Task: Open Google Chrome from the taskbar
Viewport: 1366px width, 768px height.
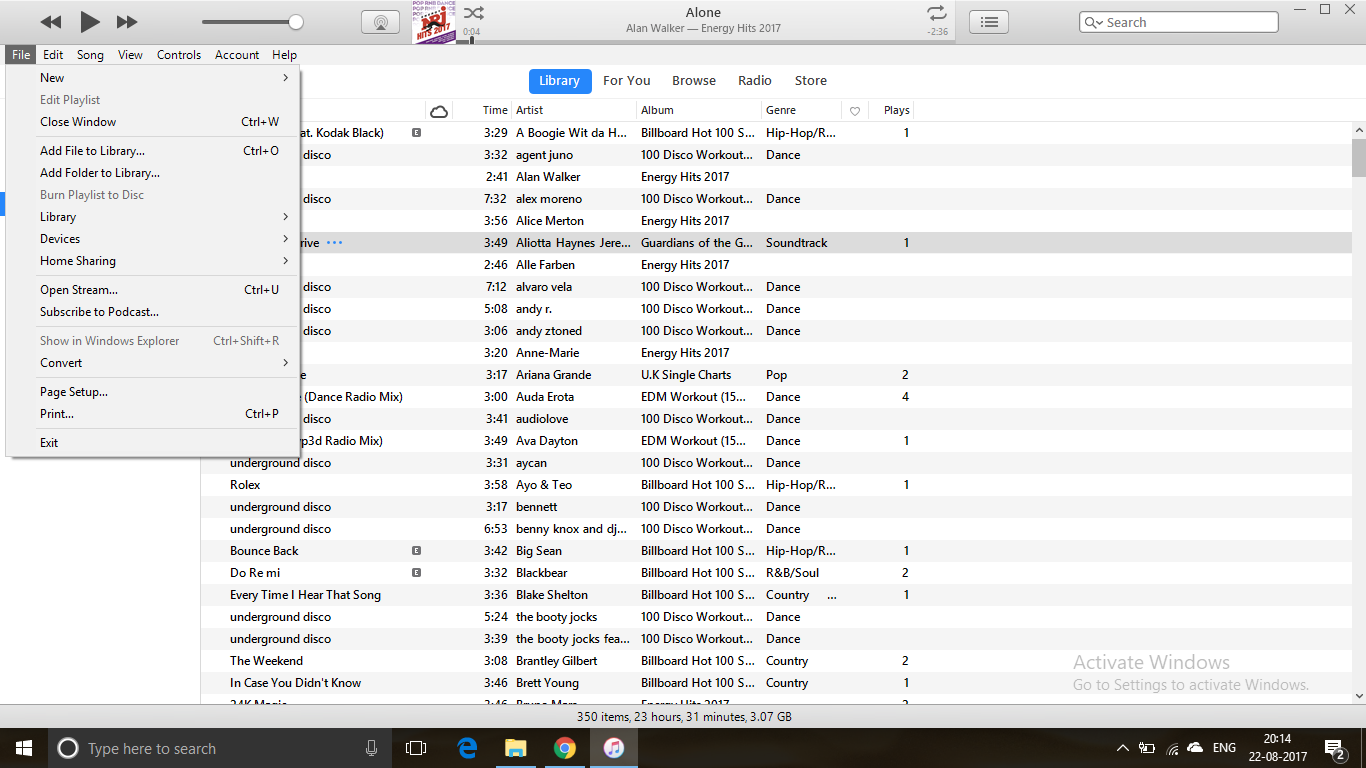Action: tap(565, 748)
